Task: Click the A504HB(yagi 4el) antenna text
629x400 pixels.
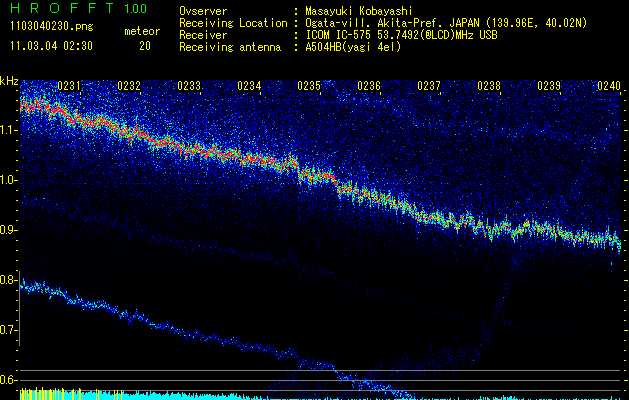Action: [x=353, y=47]
